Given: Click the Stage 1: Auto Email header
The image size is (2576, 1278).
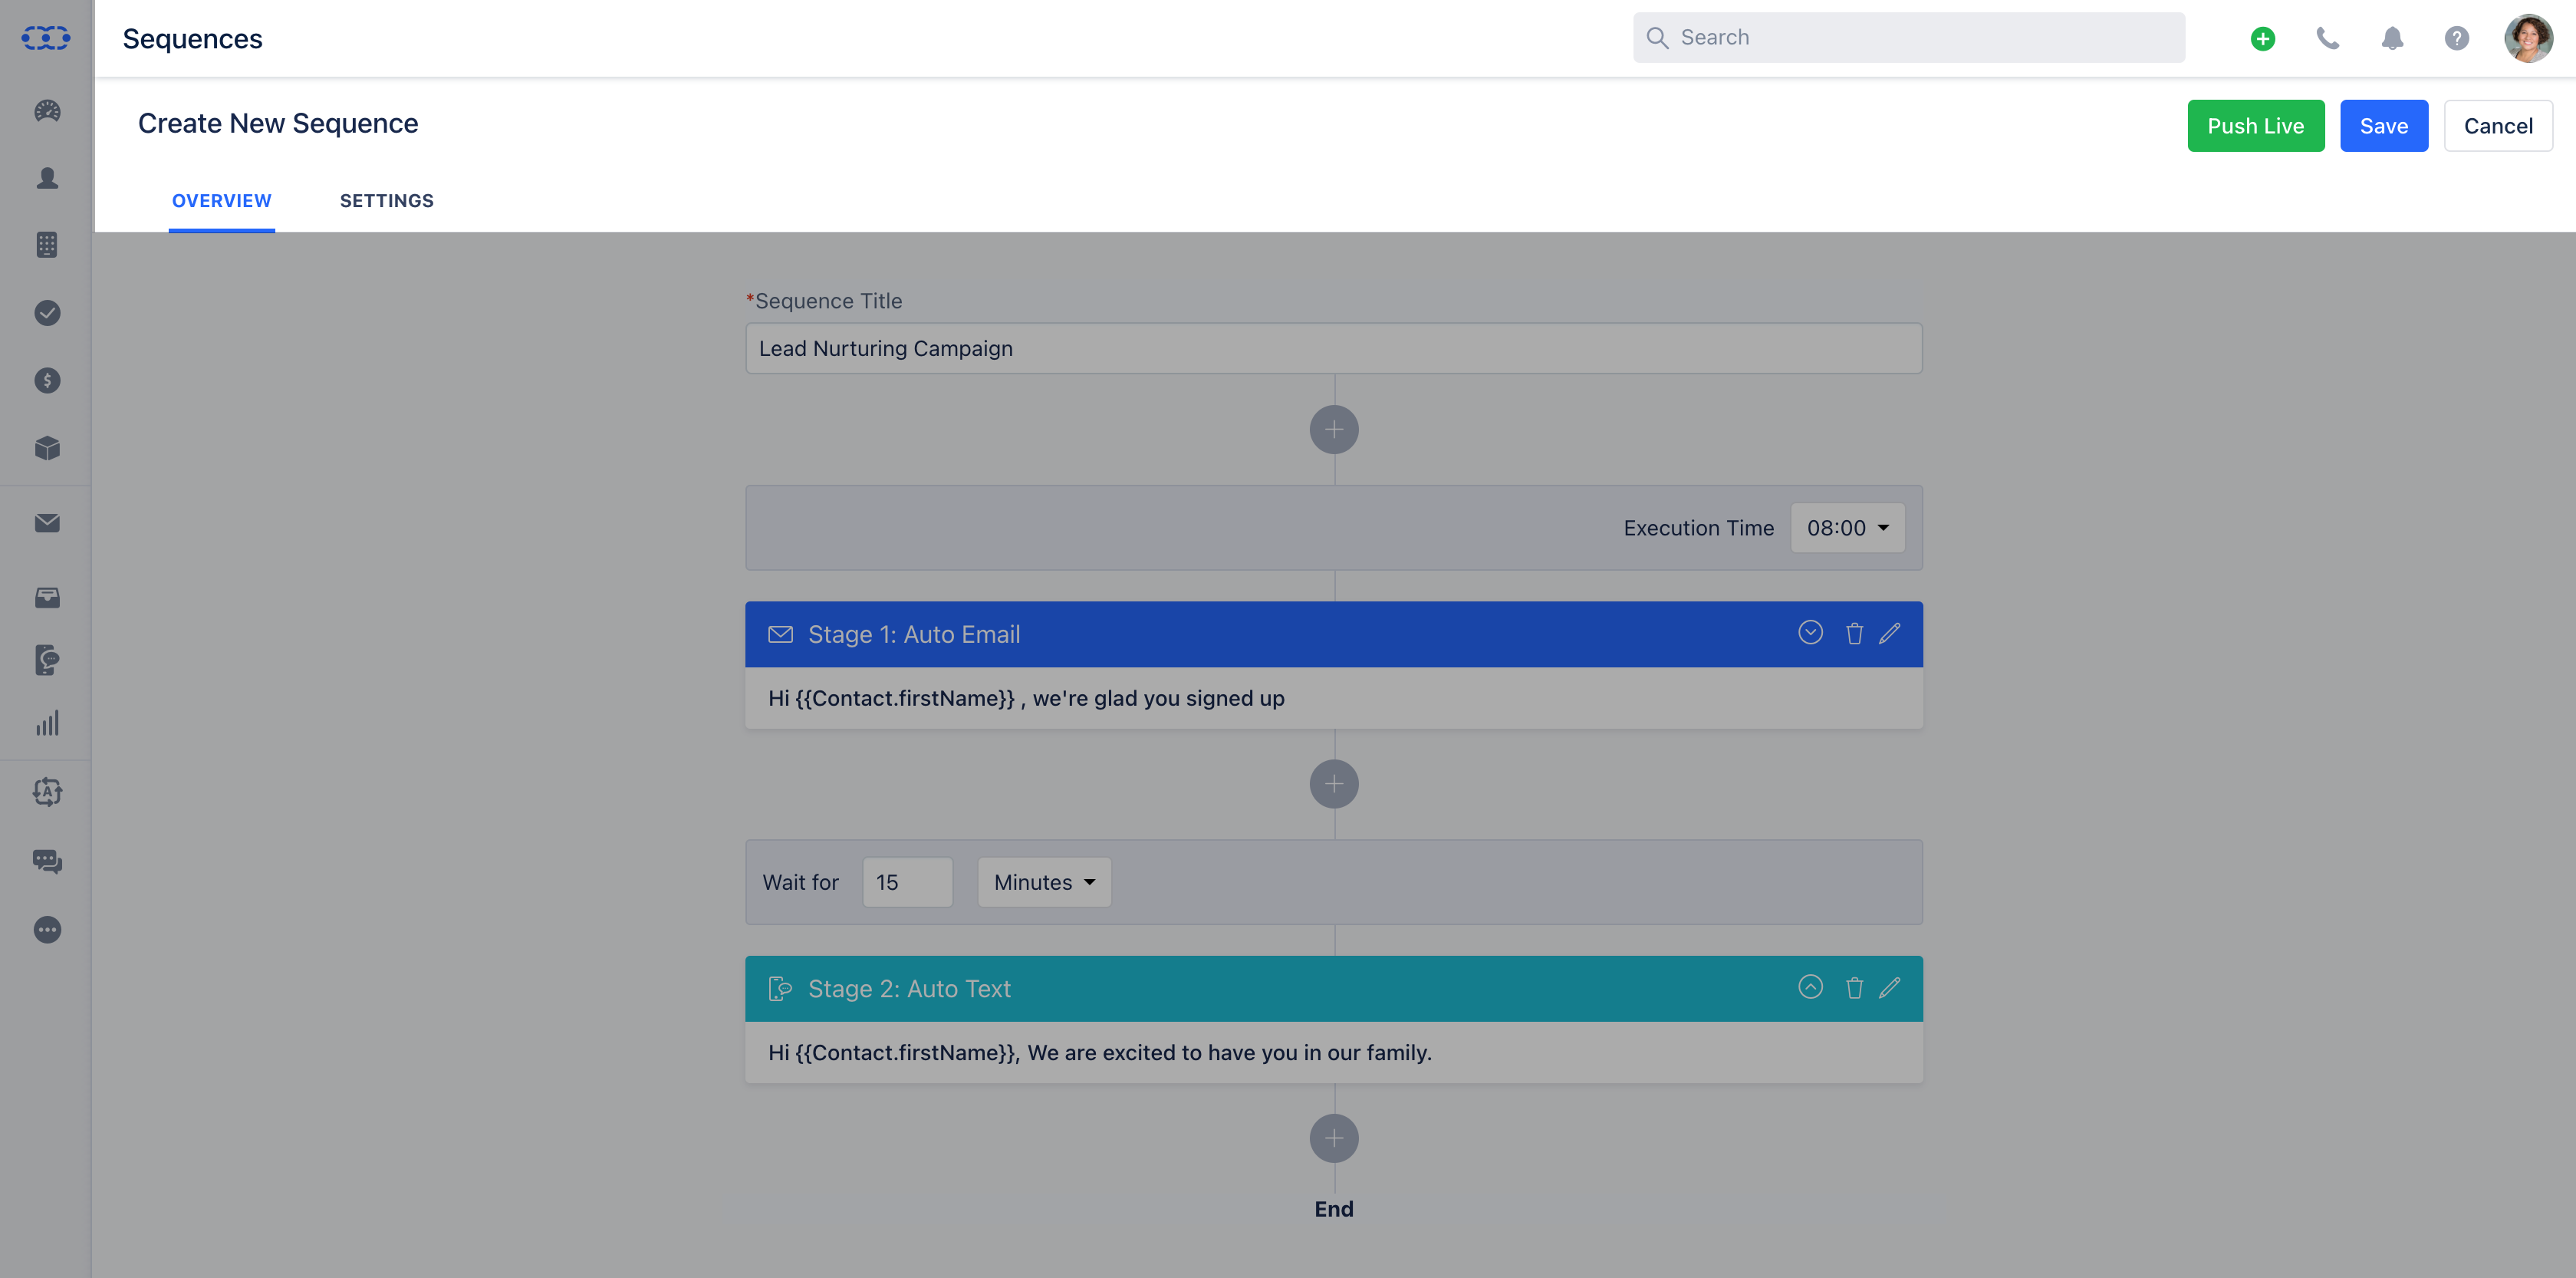Looking at the screenshot, I should click(1333, 634).
